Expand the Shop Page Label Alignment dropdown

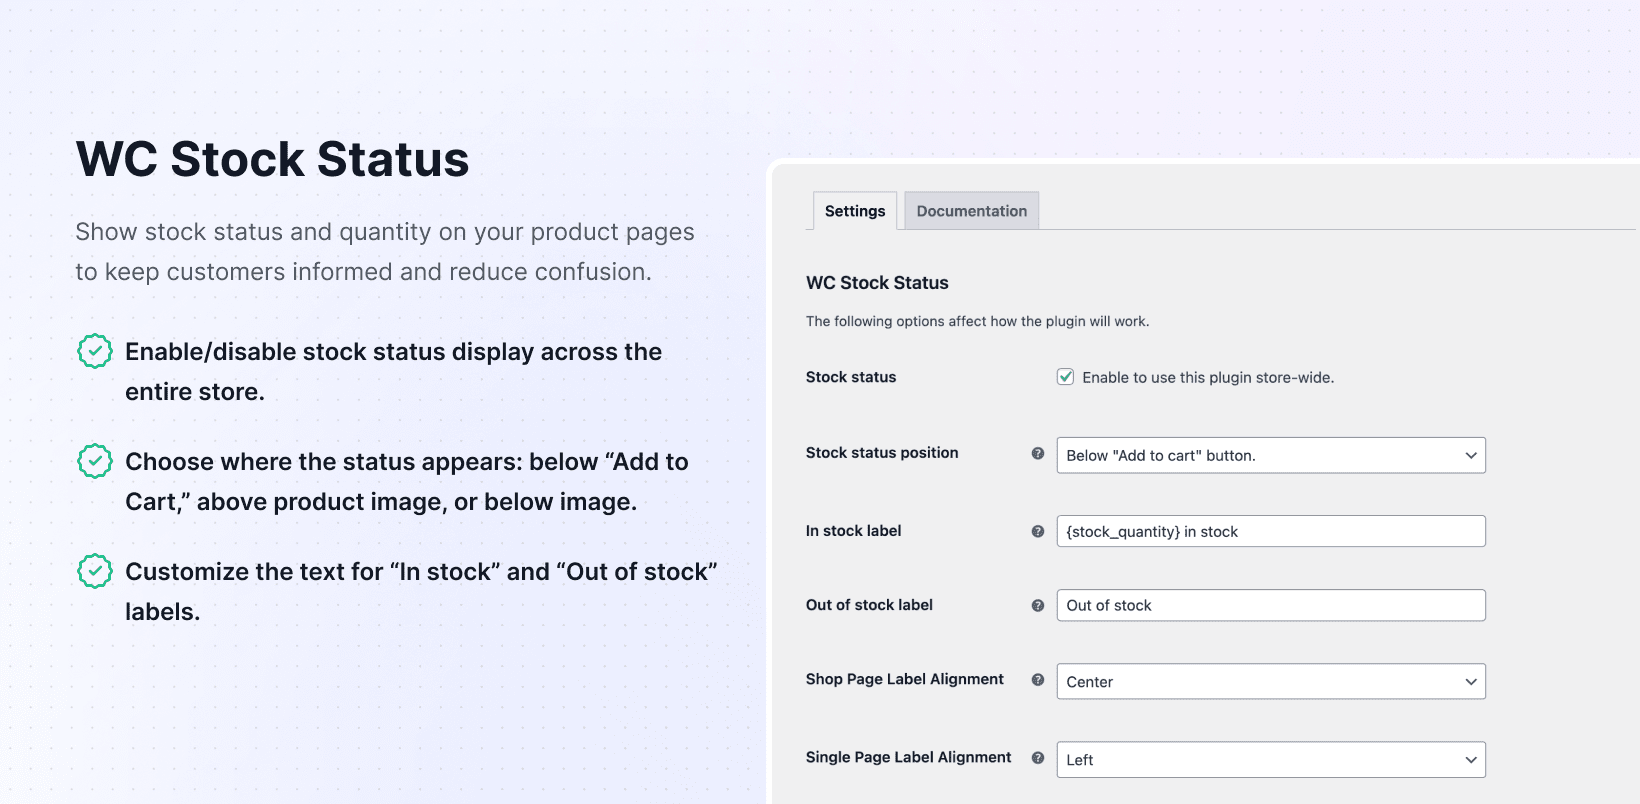pyautogui.click(x=1270, y=681)
